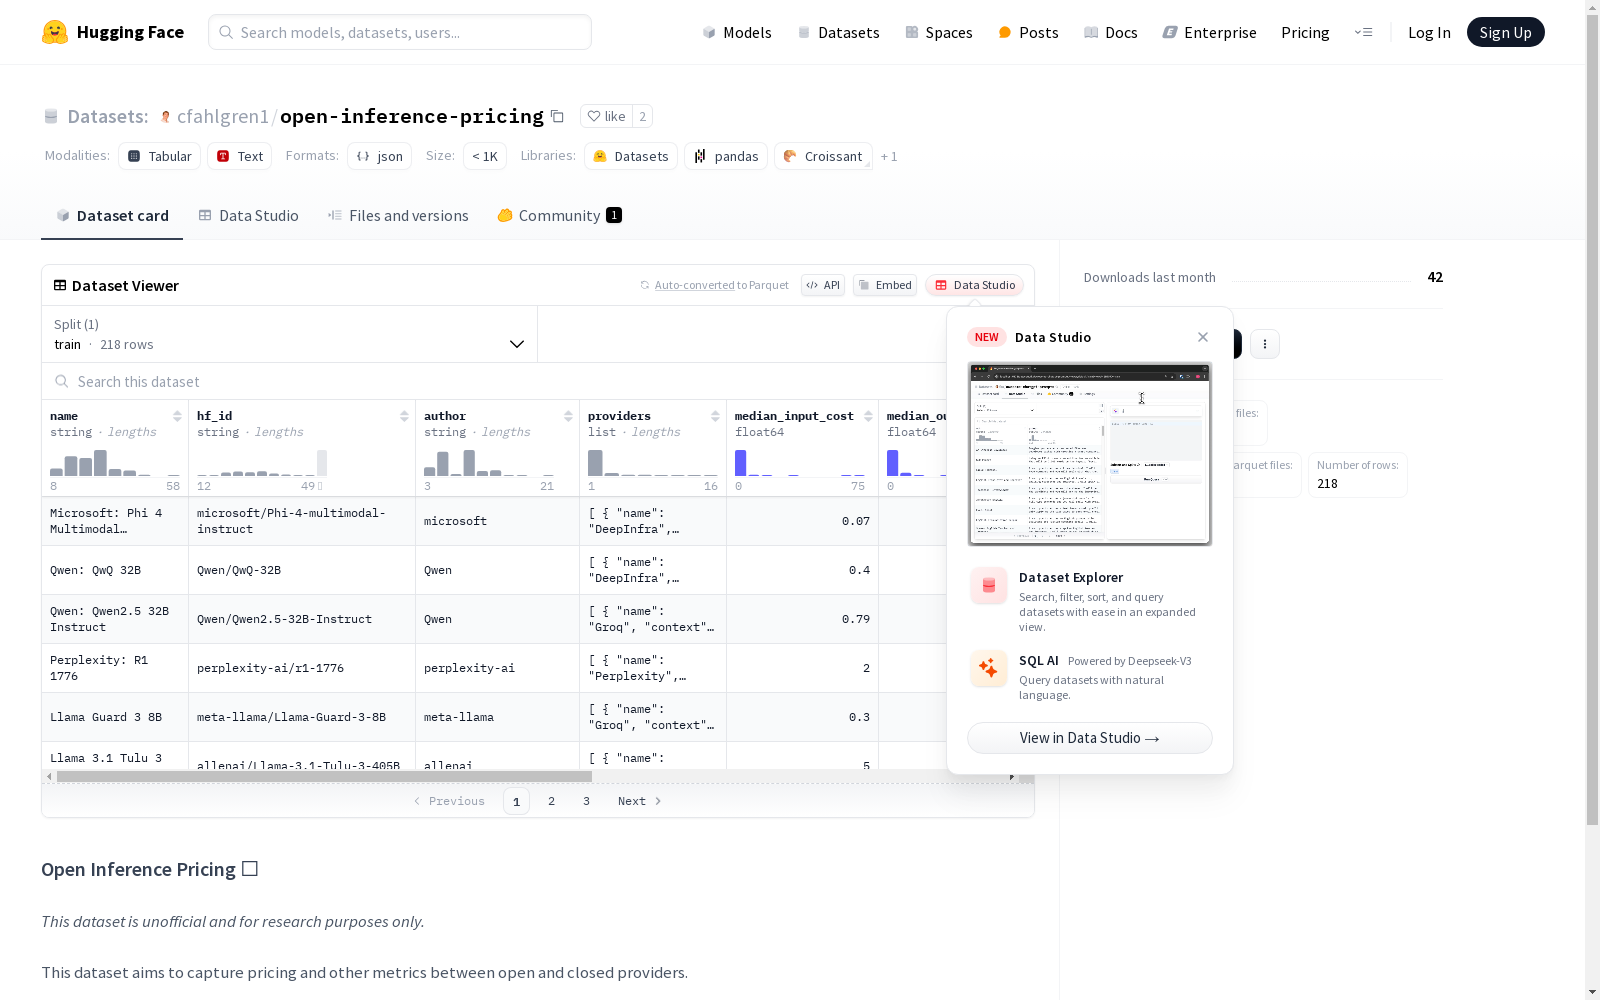Click View in Data Studio

pyautogui.click(x=1089, y=738)
